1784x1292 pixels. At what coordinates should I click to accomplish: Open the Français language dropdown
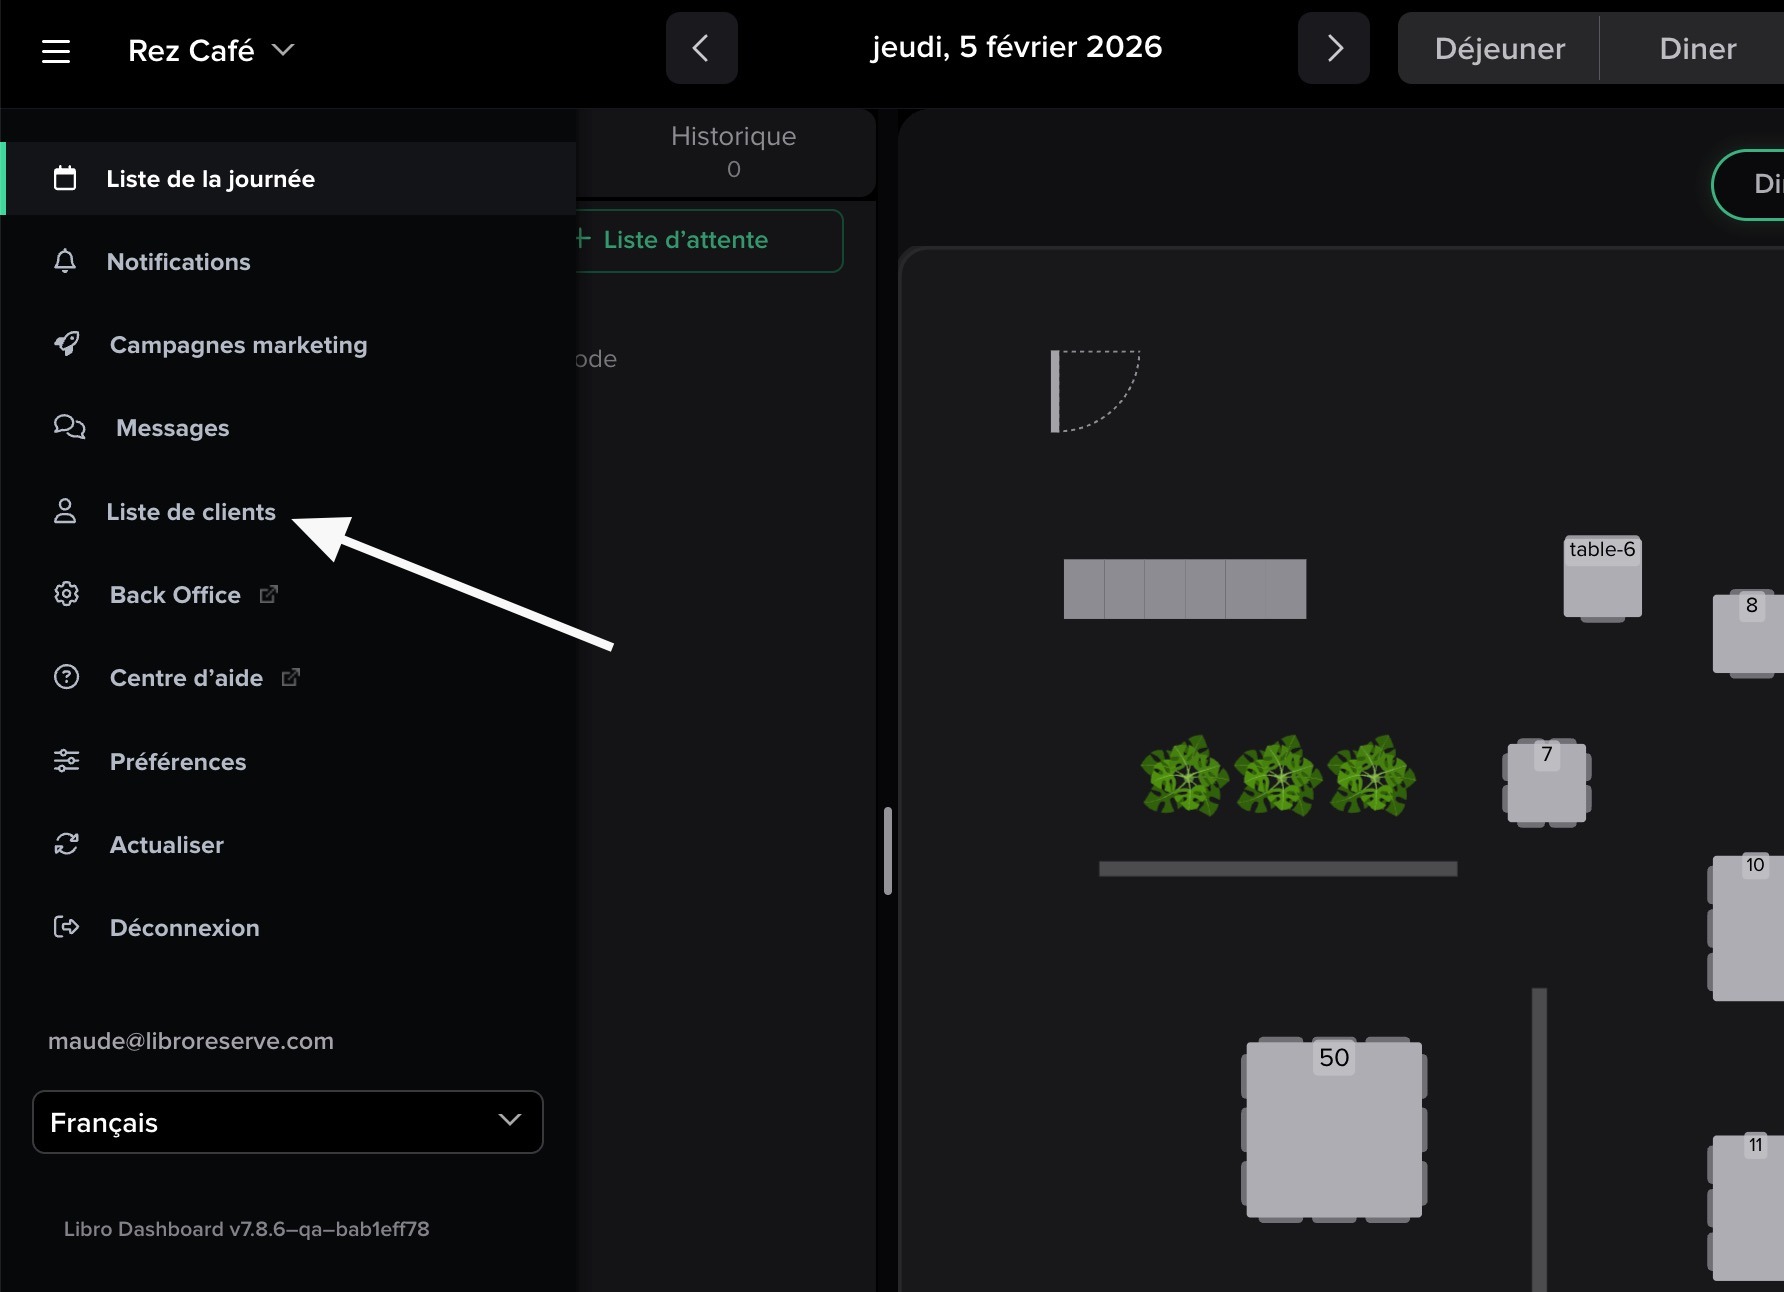[x=288, y=1122]
